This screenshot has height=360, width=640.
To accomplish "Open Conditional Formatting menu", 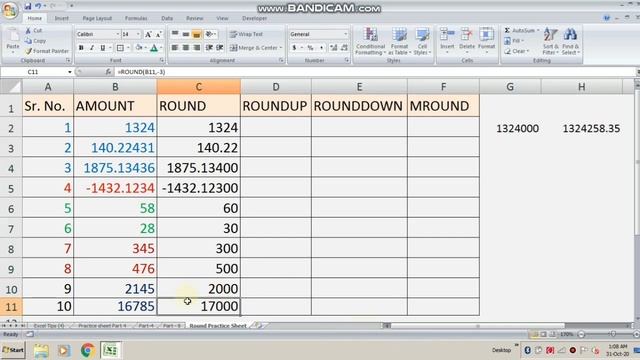I will (370, 41).
